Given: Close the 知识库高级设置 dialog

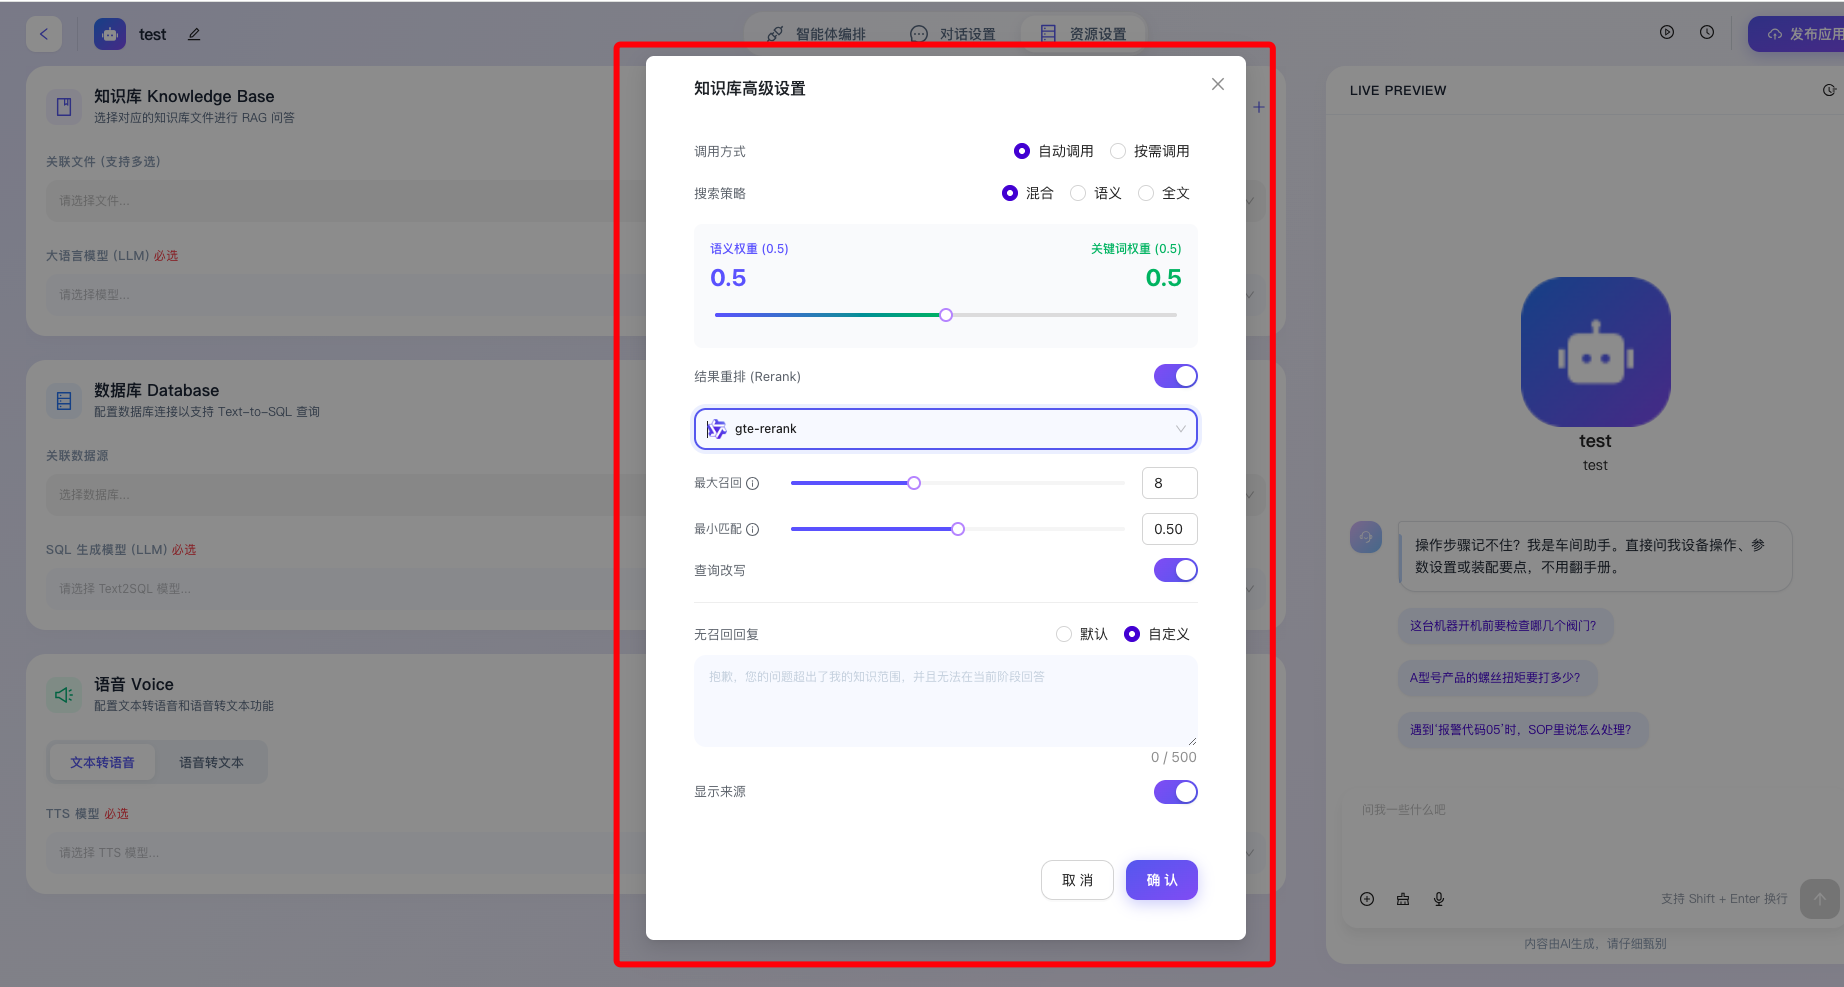Looking at the screenshot, I should 1217,84.
